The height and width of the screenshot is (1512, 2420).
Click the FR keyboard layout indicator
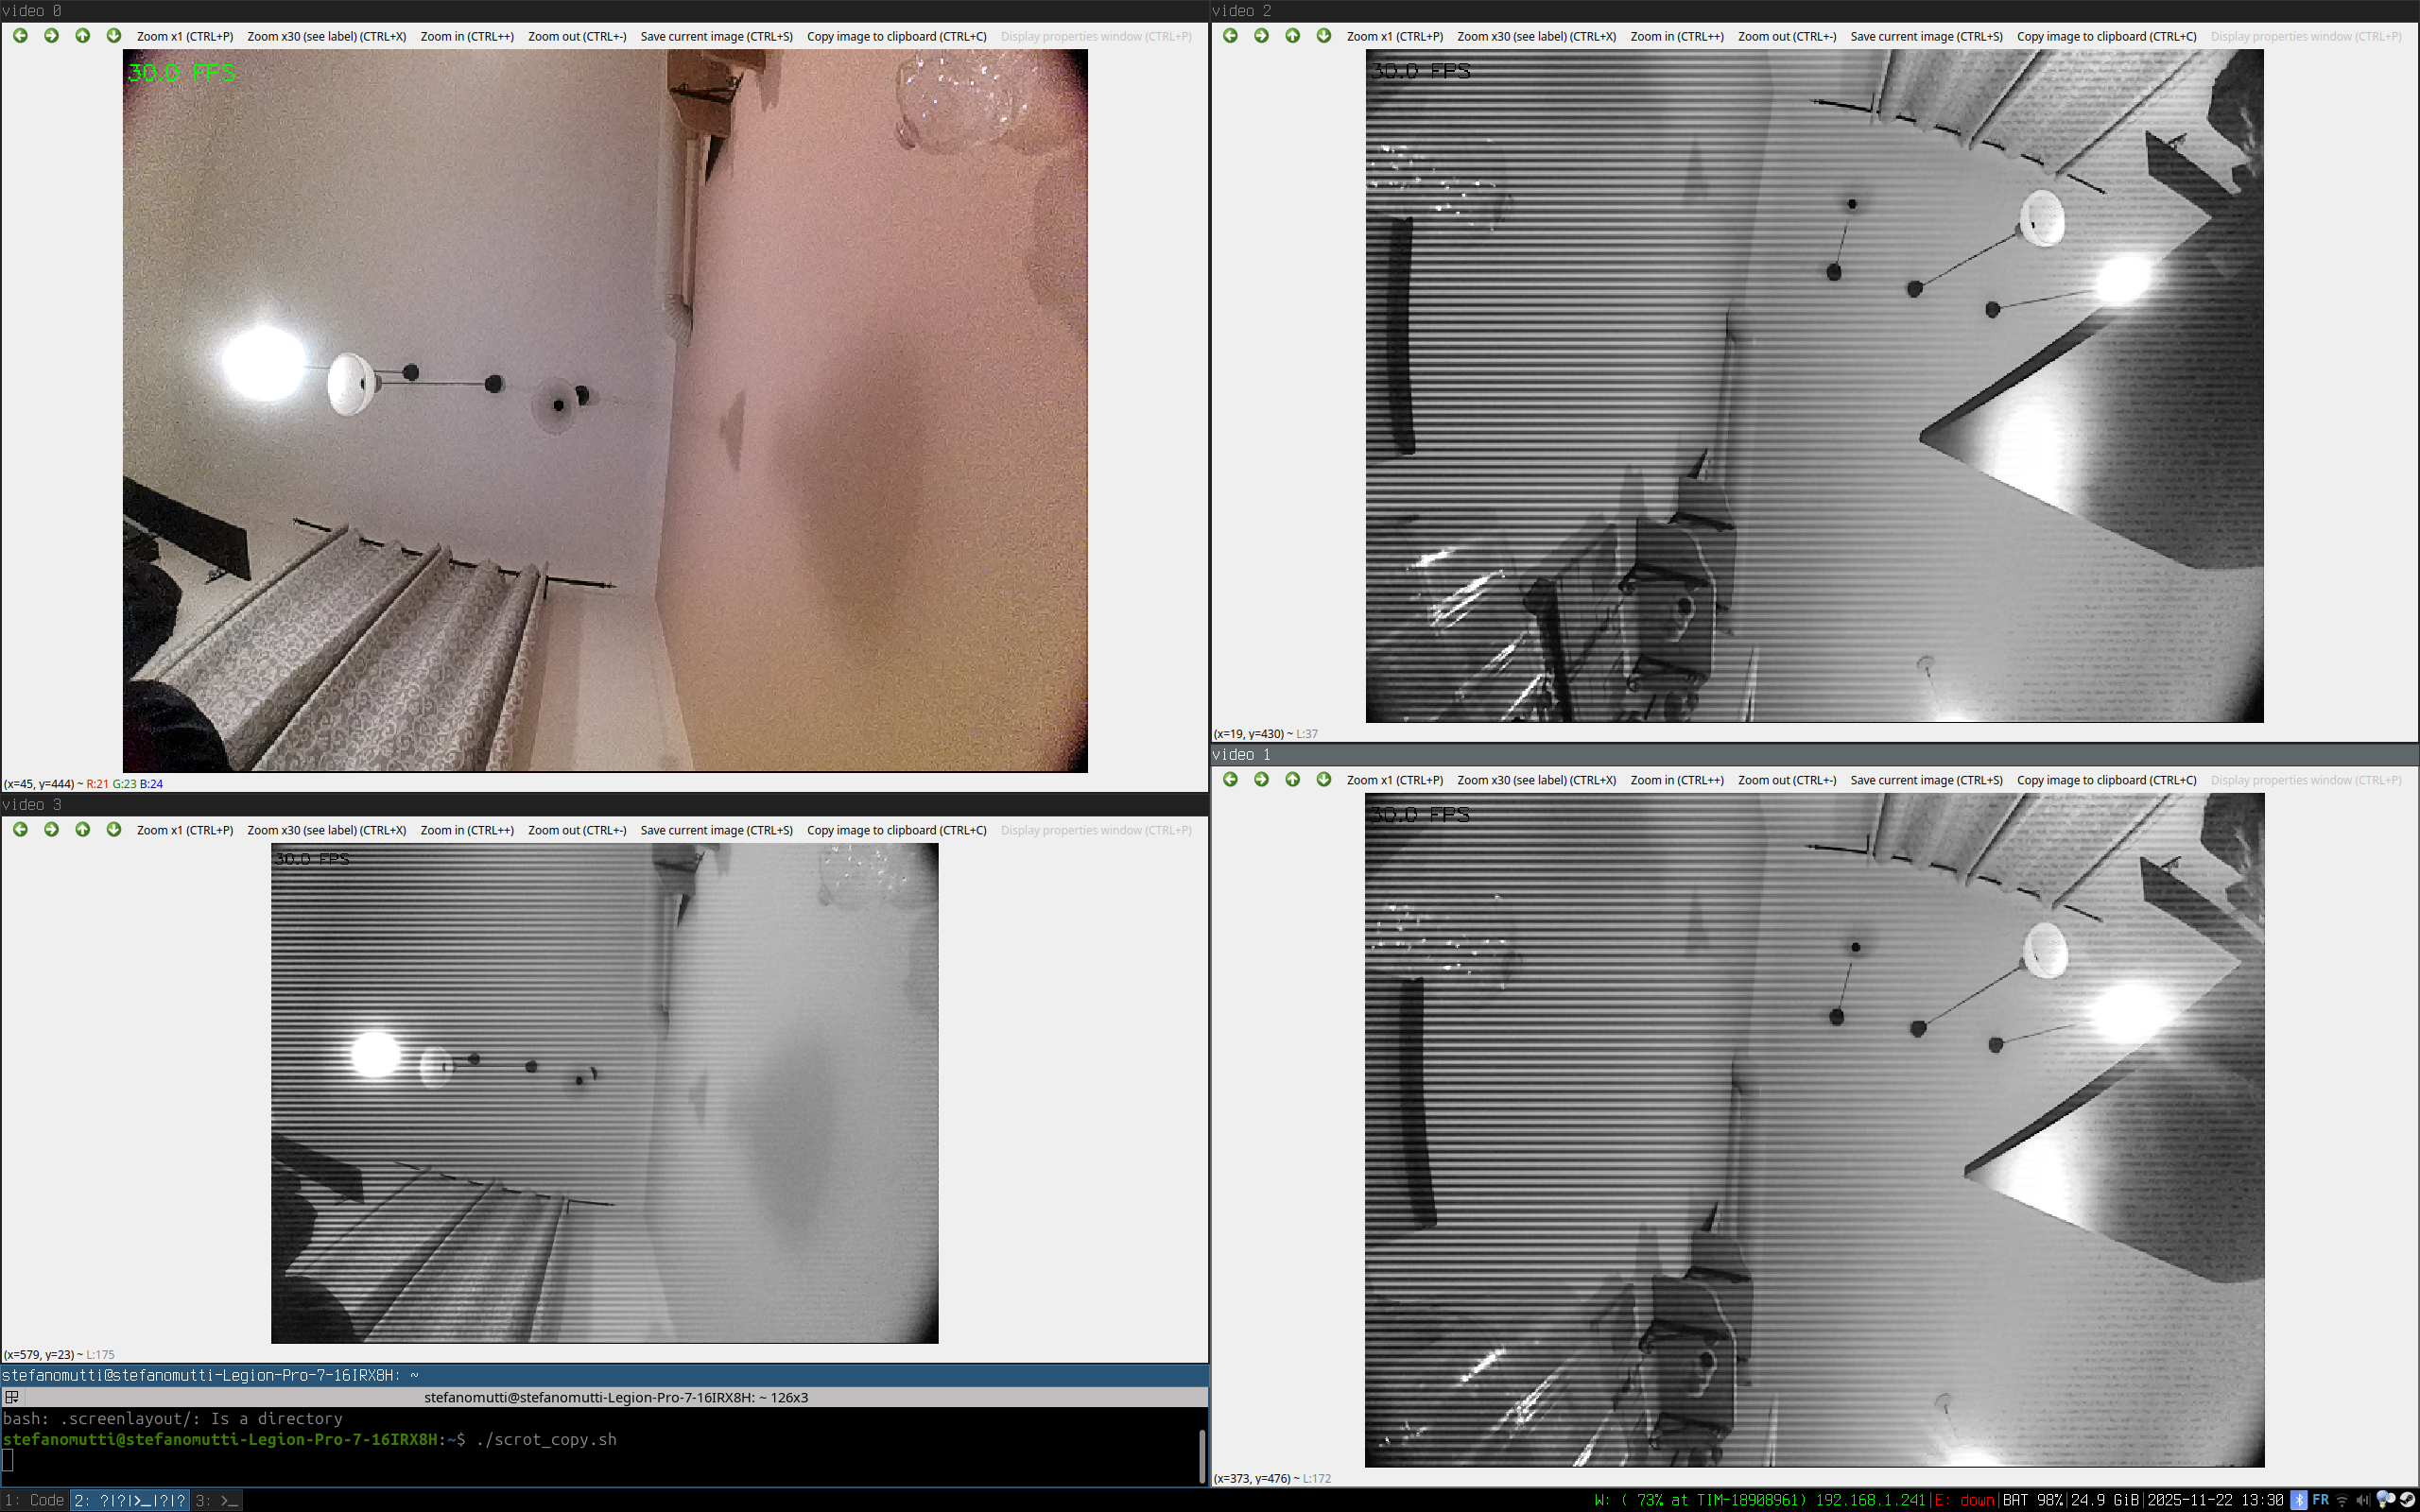point(2321,1500)
